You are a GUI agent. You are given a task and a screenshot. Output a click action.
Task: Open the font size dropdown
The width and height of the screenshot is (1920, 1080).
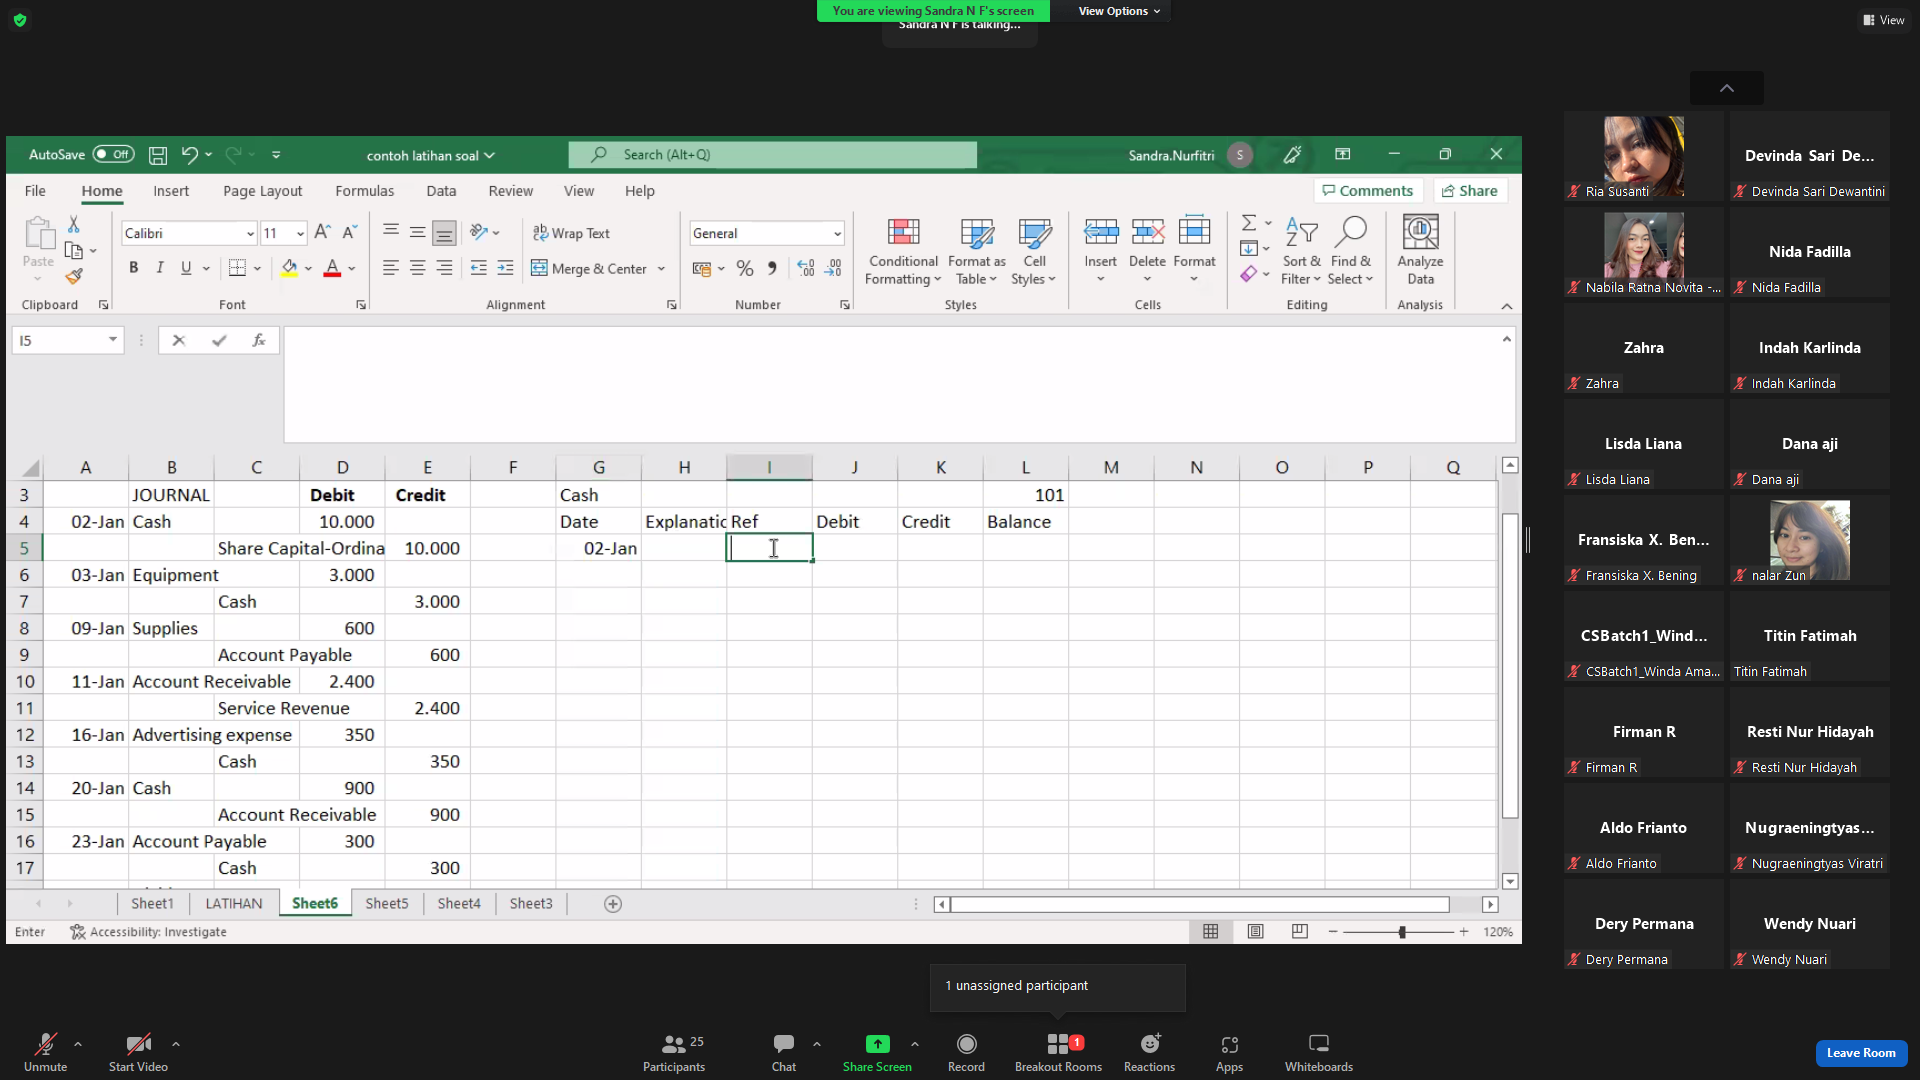click(299, 233)
